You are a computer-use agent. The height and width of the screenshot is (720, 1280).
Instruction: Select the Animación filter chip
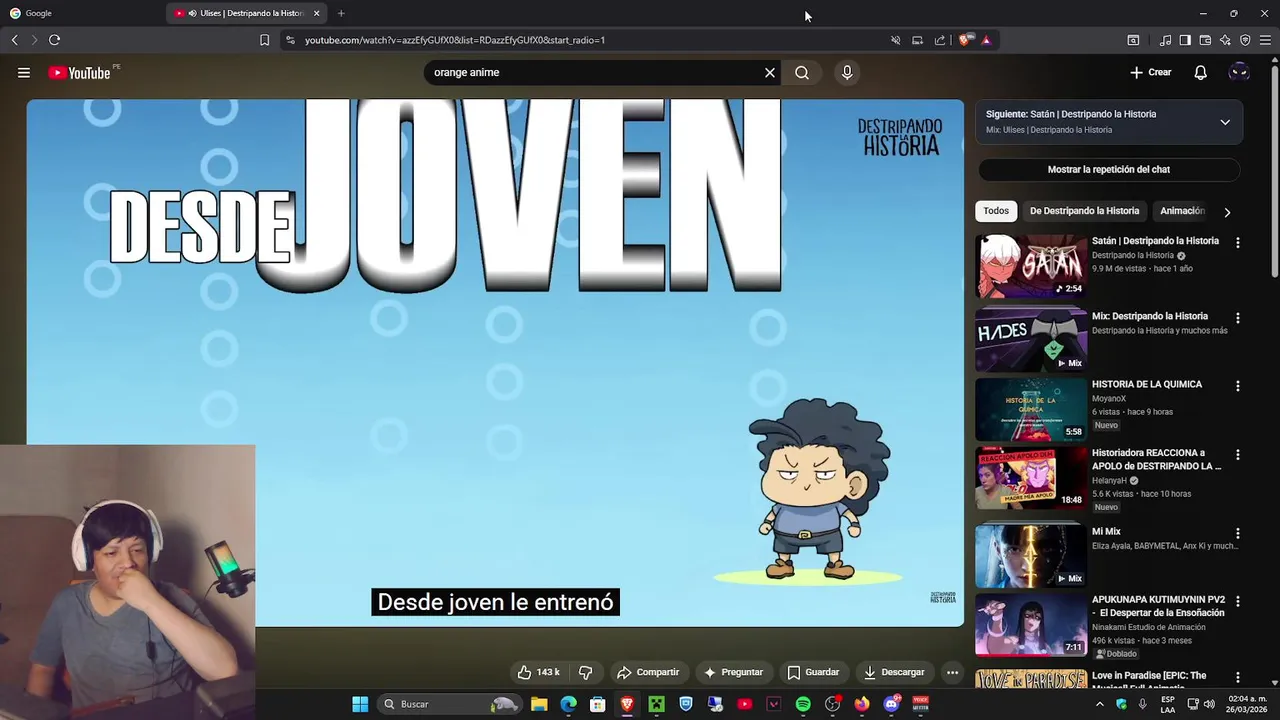(x=1182, y=211)
